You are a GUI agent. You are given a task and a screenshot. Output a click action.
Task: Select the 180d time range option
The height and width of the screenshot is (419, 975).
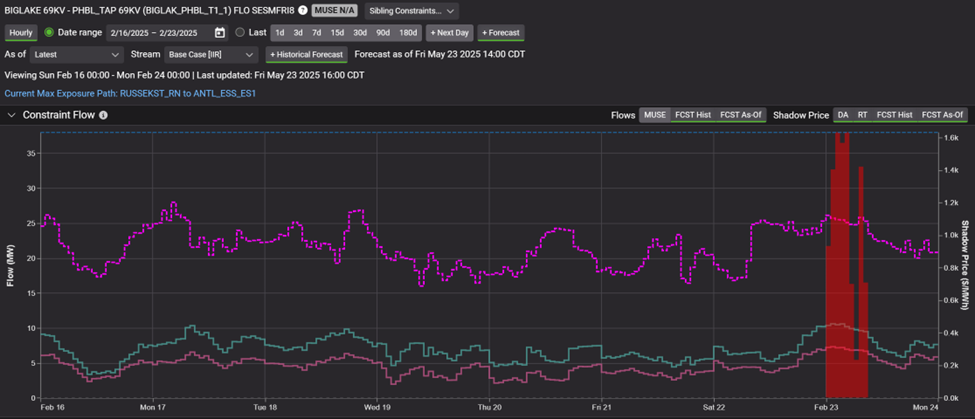coord(408,33)
